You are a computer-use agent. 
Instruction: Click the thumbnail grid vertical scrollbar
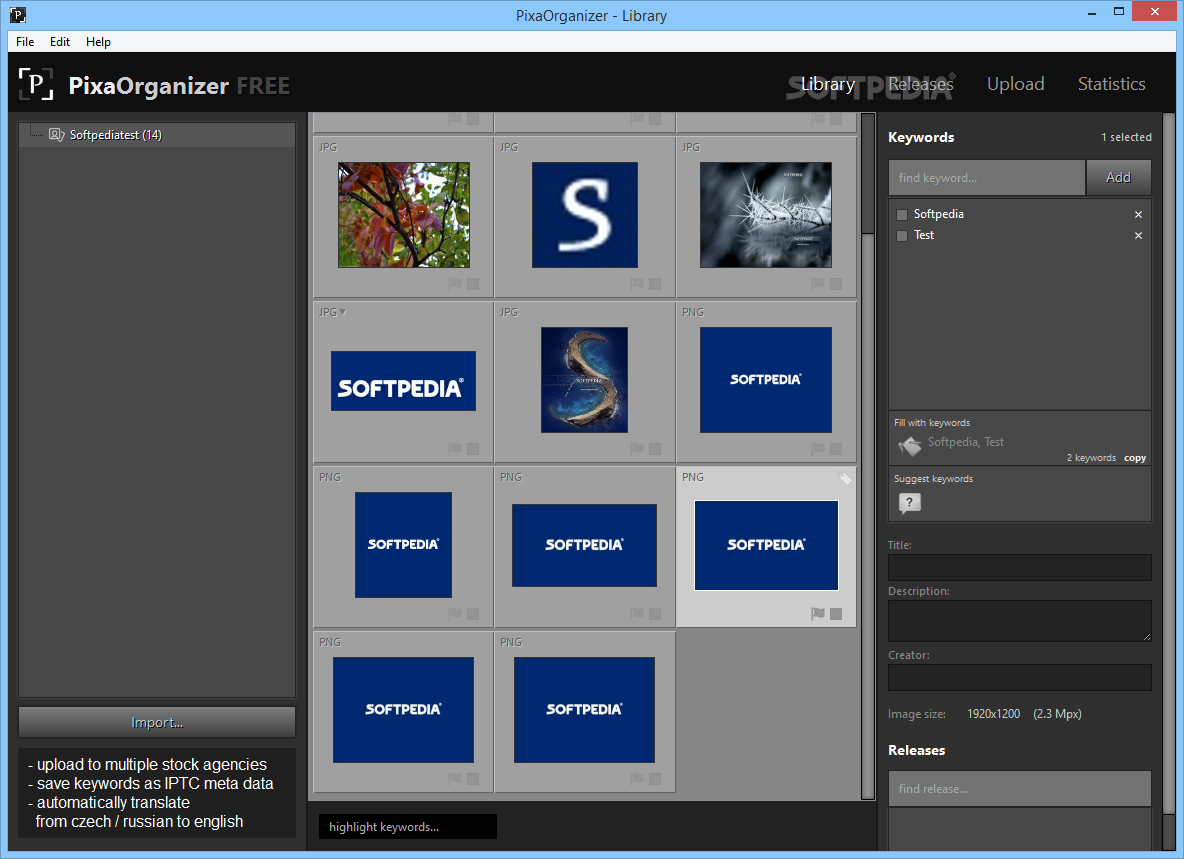[x=868, y=455]
